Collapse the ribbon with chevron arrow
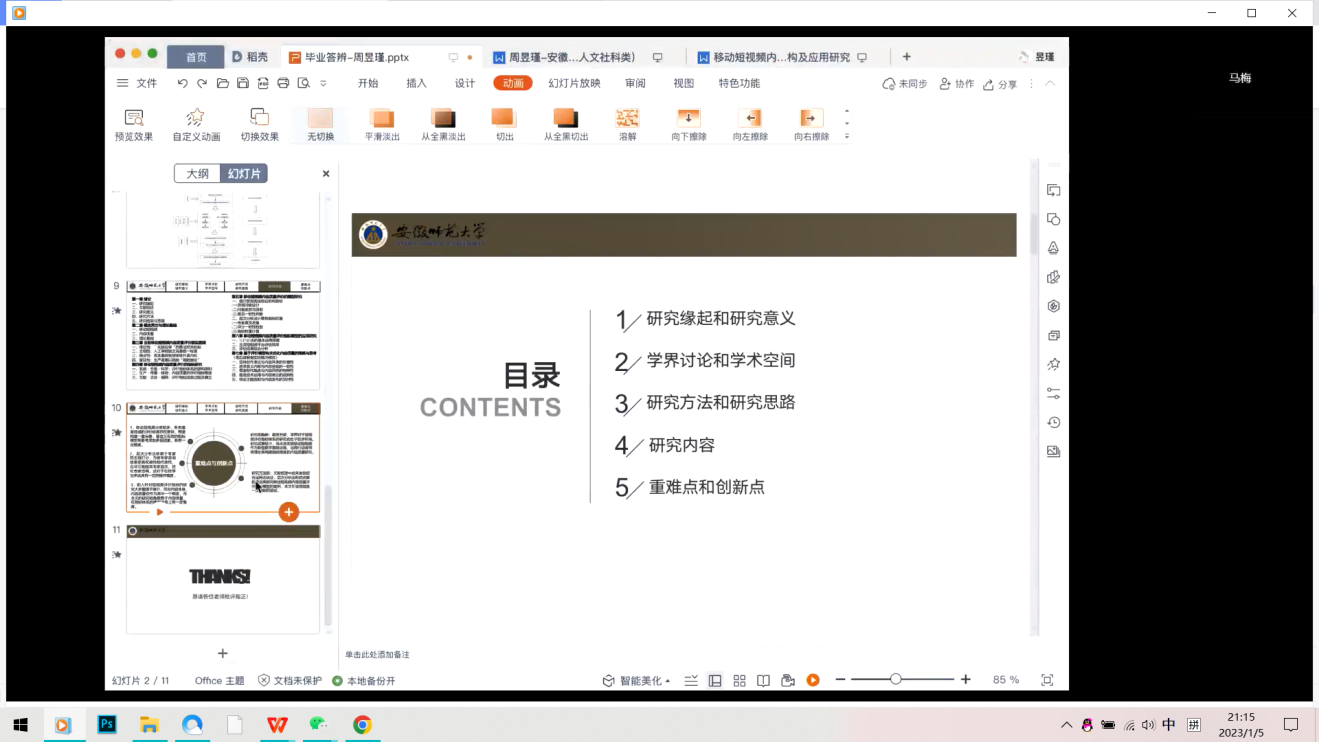 [x=1050, y=84]
